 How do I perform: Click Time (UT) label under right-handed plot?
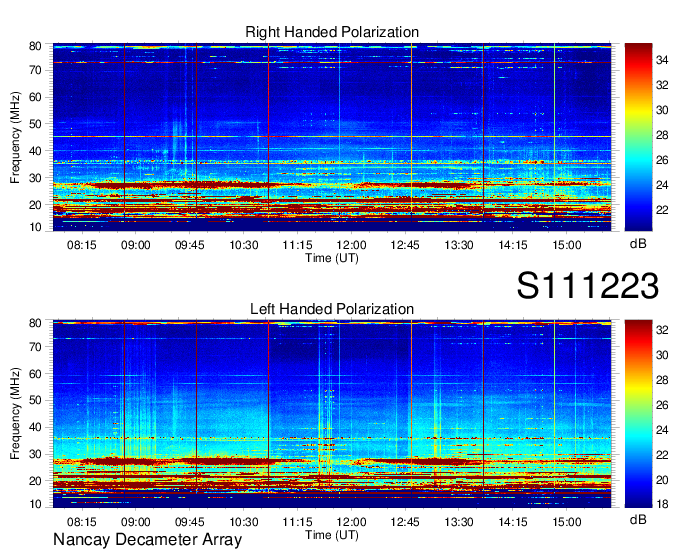tap(332, 258)
